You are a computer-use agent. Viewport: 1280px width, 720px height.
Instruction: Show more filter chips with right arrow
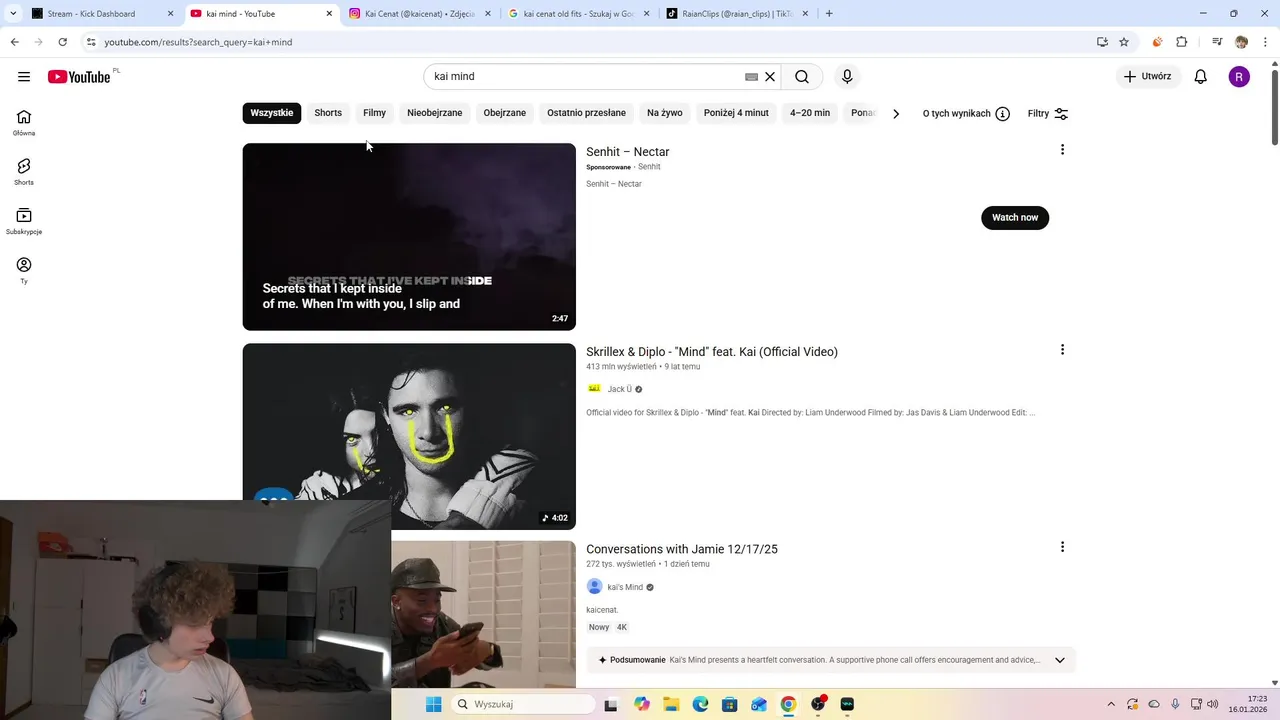pyautogui.click(x=896, y=114)
